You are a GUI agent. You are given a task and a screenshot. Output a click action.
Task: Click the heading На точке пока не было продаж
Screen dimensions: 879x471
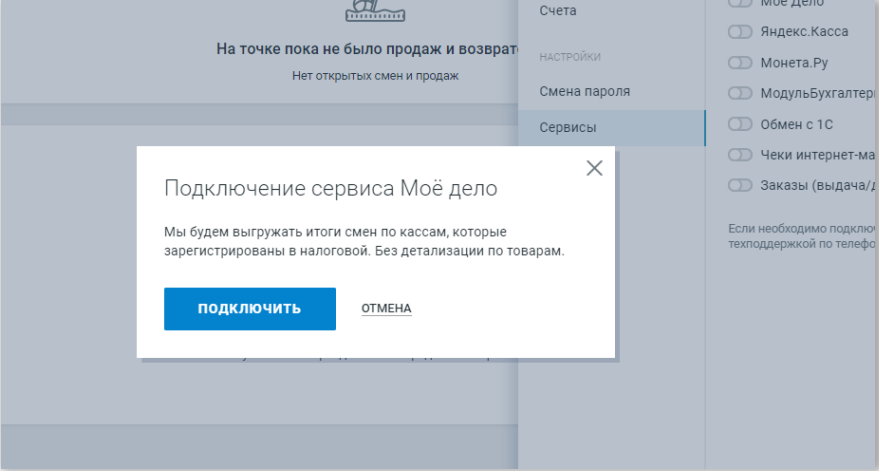click(x=367, y=49)
